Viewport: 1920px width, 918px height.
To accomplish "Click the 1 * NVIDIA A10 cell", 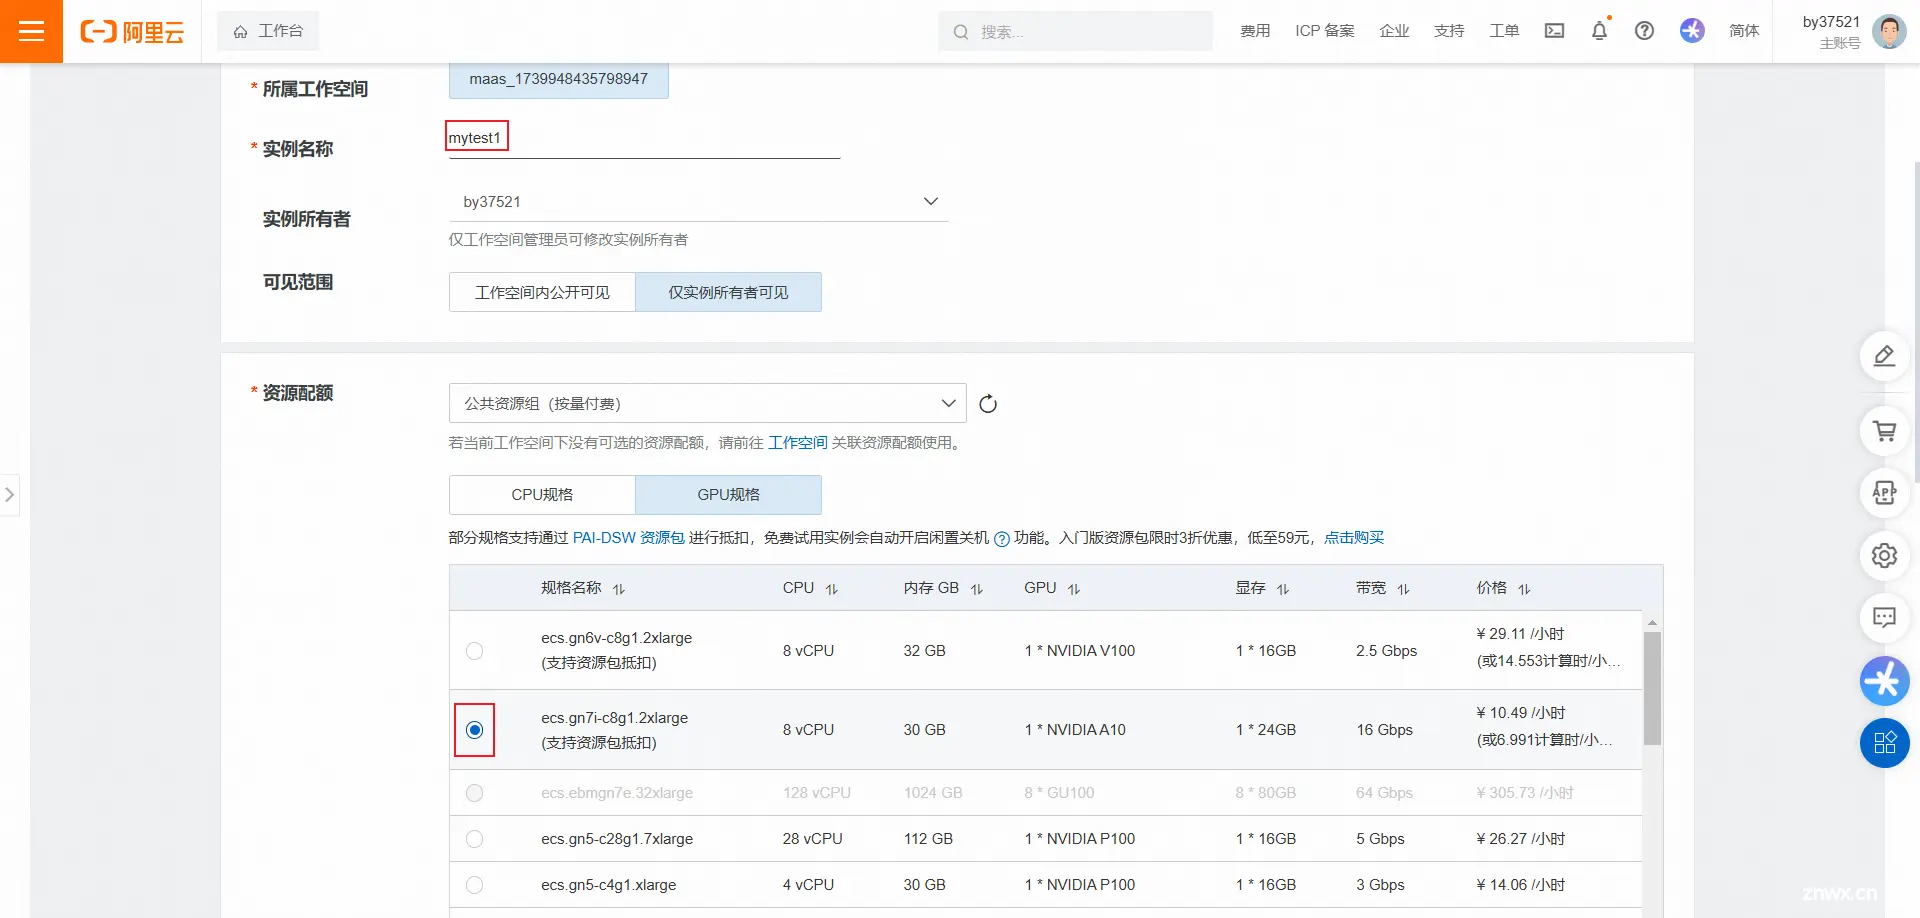I will (x=1075, y=730).
